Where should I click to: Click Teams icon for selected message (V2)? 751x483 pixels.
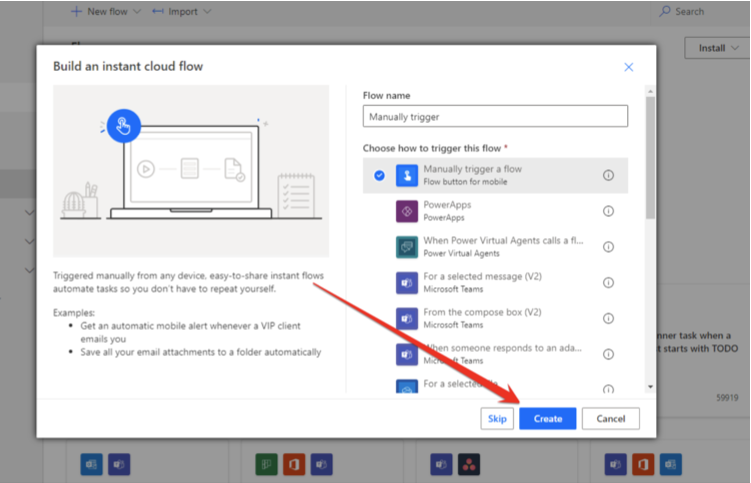pos(407,283)
